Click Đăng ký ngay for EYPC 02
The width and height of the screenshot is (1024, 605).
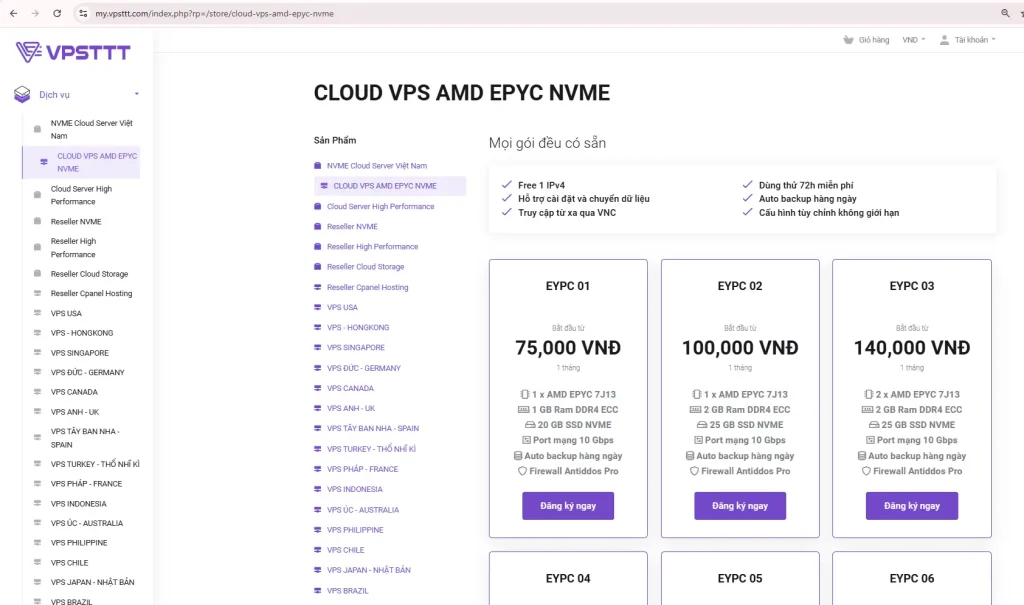(740, 506)
